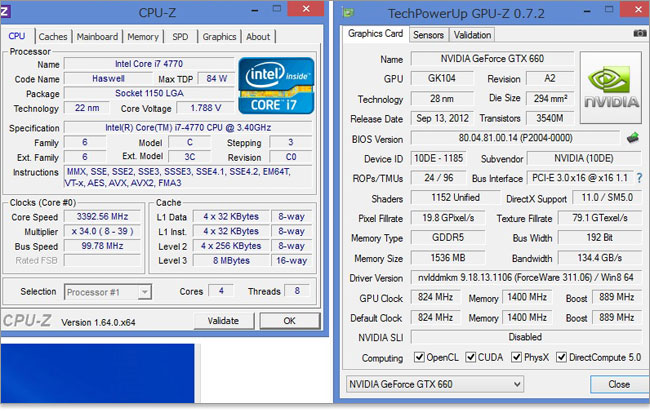Toggle the PhysX checkbox
Viewport: 650px width, 411px height.
(x=517, y=357)
